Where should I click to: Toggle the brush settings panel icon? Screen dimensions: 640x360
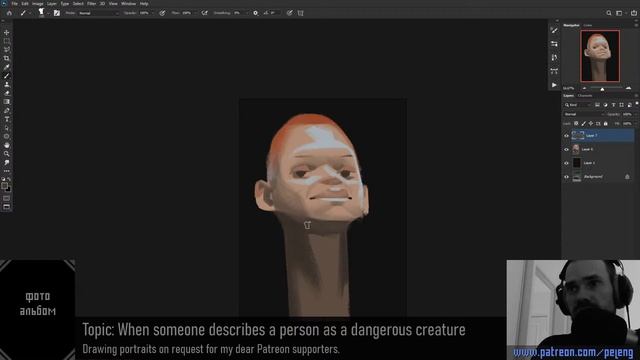57,13
